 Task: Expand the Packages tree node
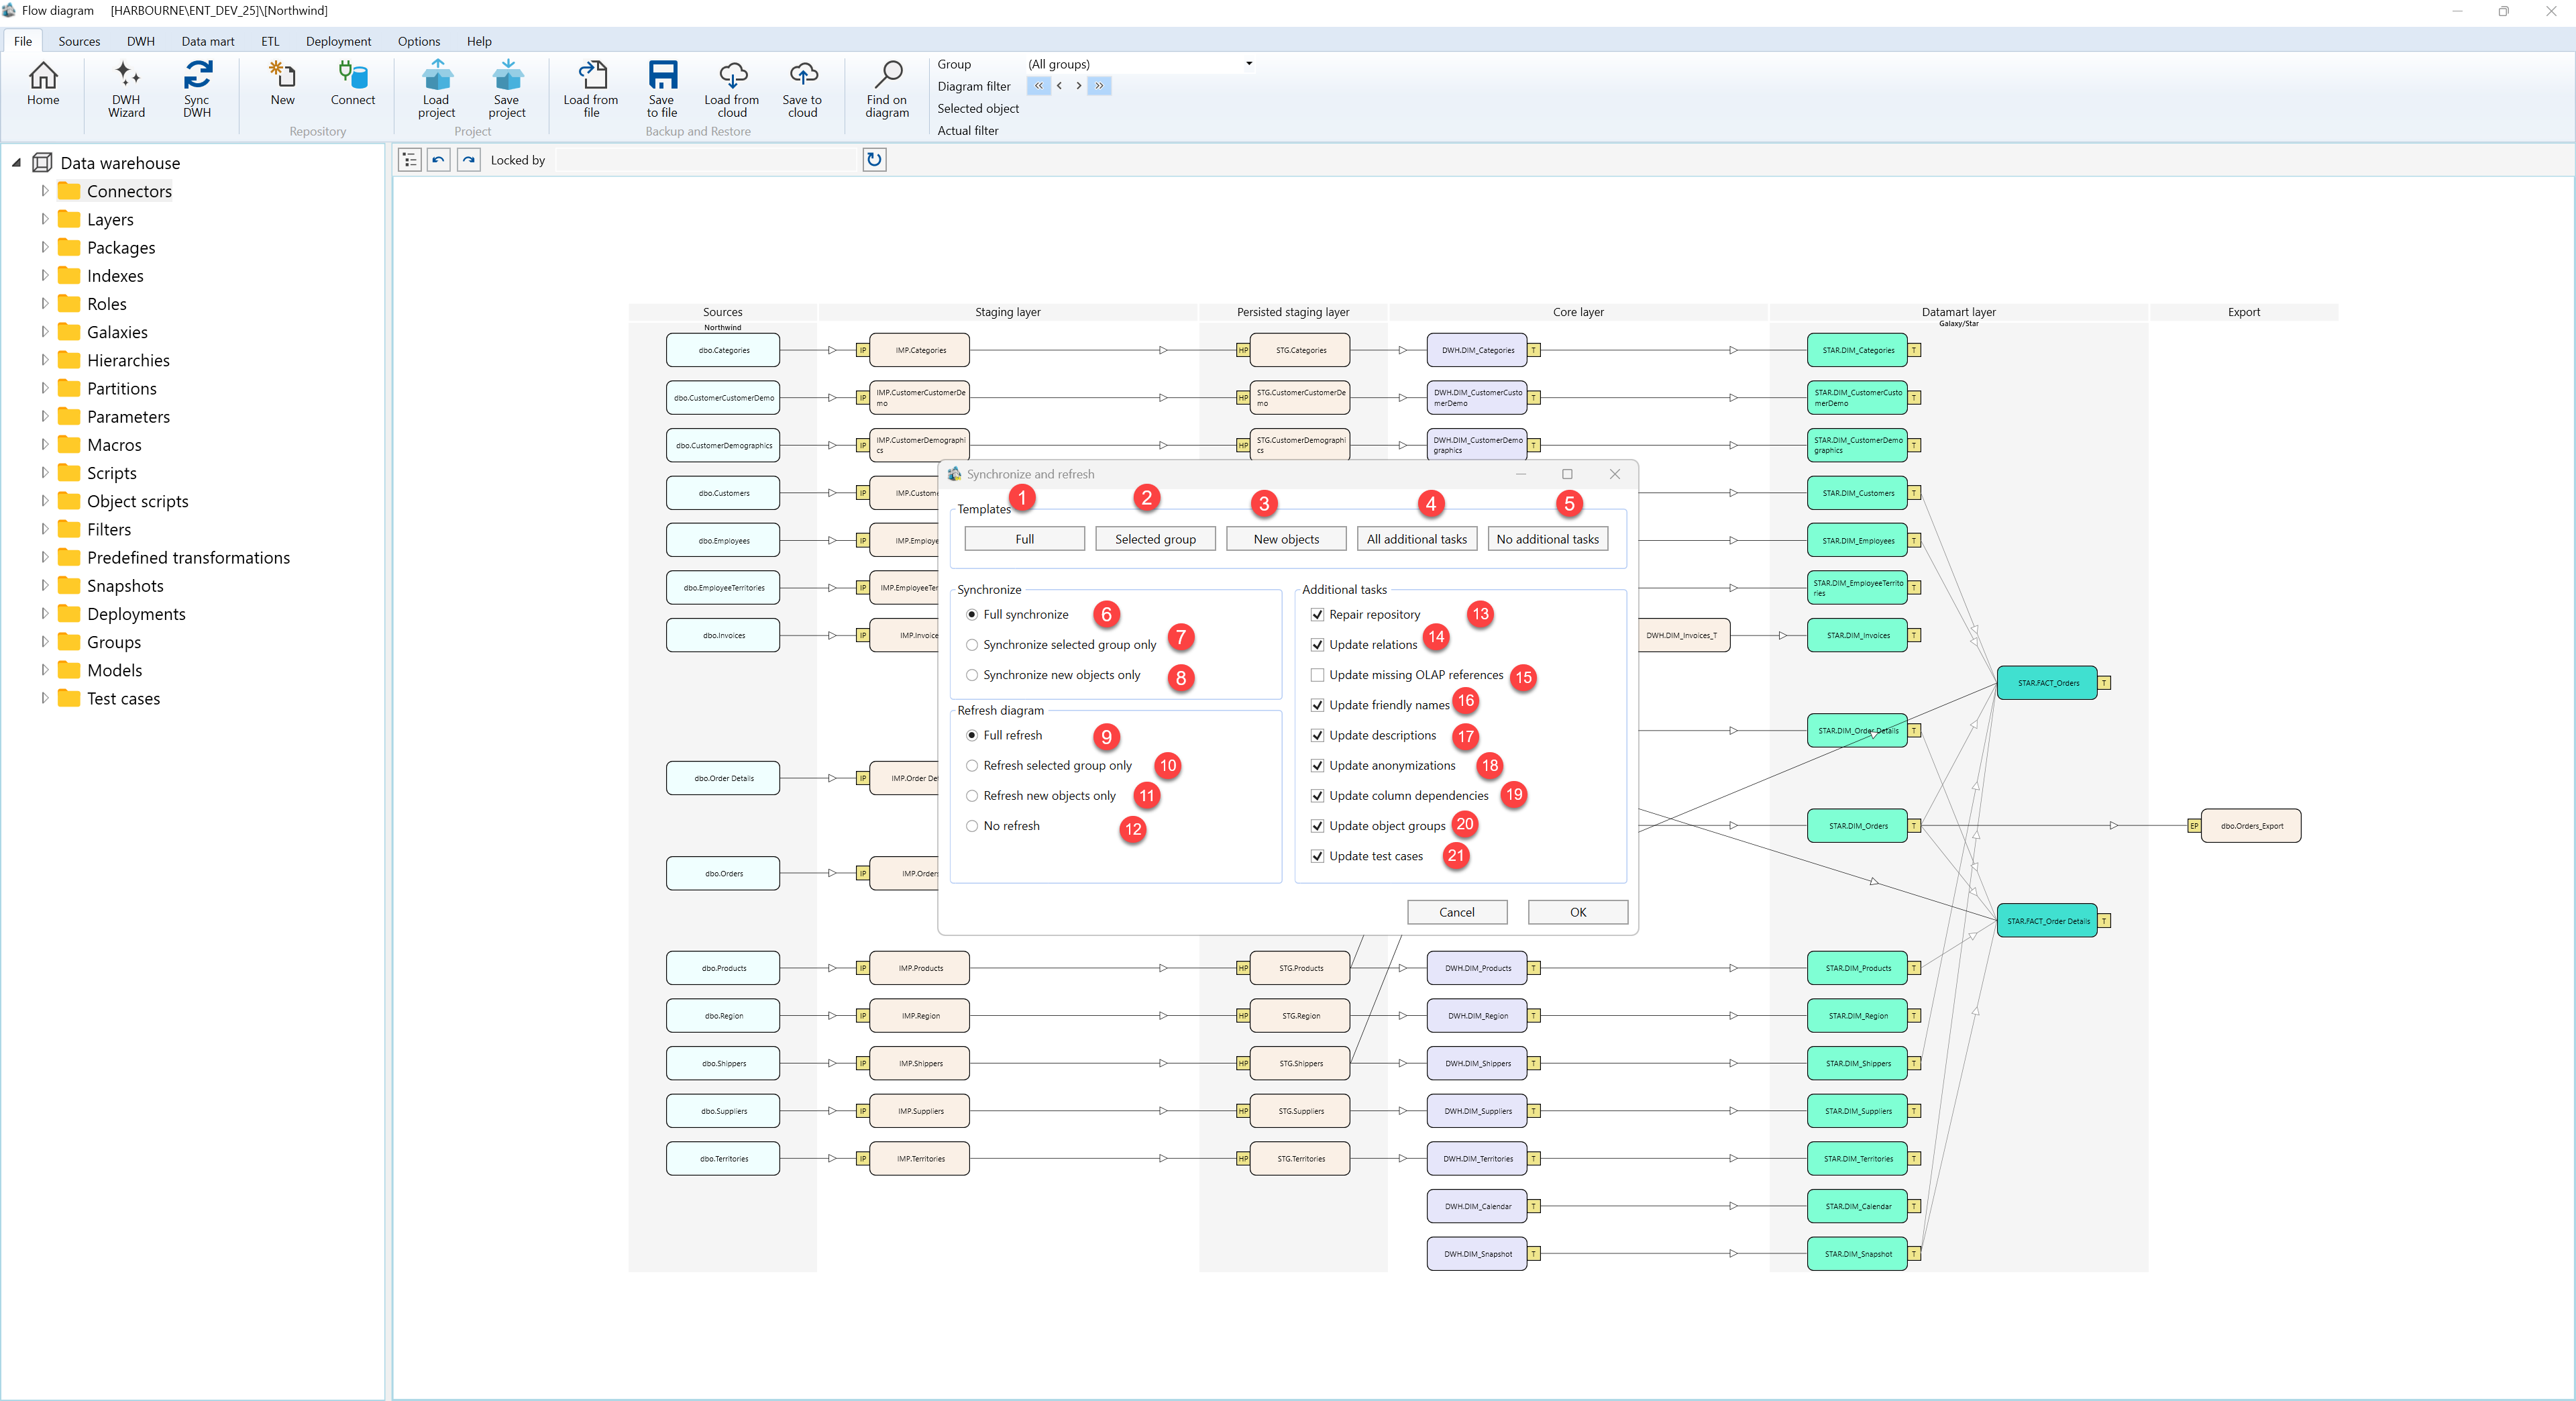click(44, 247)
